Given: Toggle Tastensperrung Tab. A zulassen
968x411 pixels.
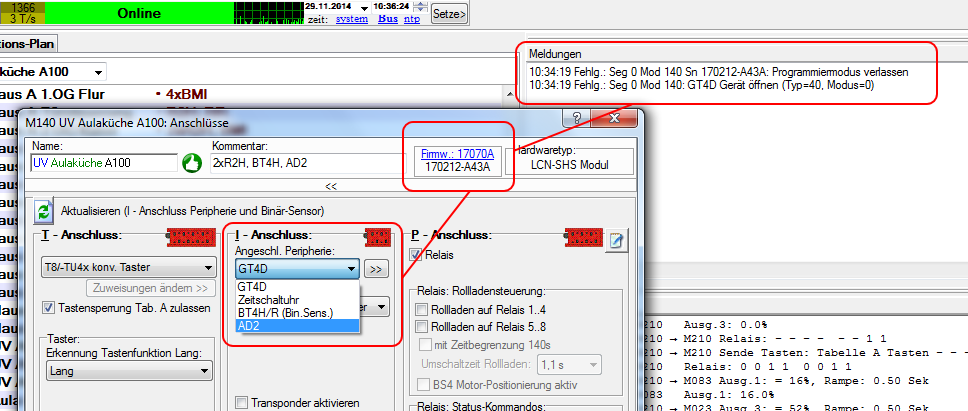Looking at the screenshot, I should click(x=48, y=307).
